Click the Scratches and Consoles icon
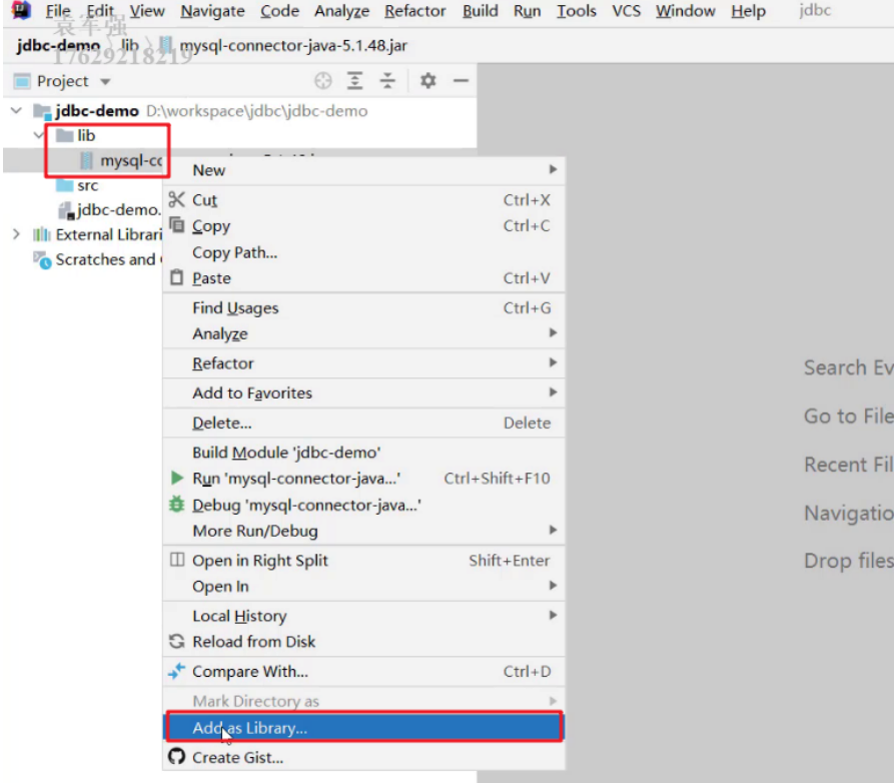 tap(40, 260)
